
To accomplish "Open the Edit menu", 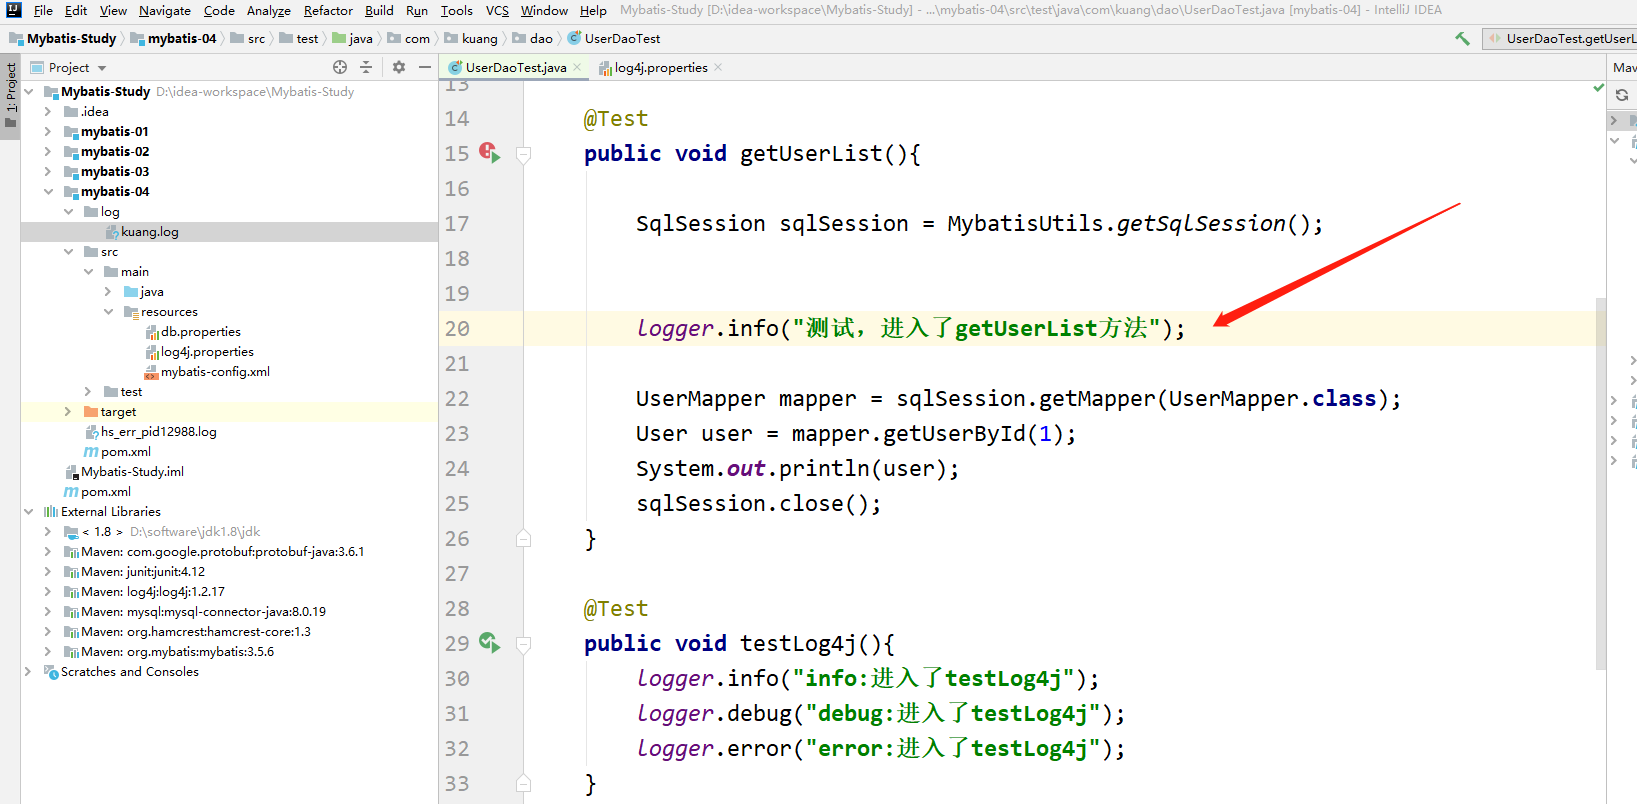I will click(x=76, y=10).
